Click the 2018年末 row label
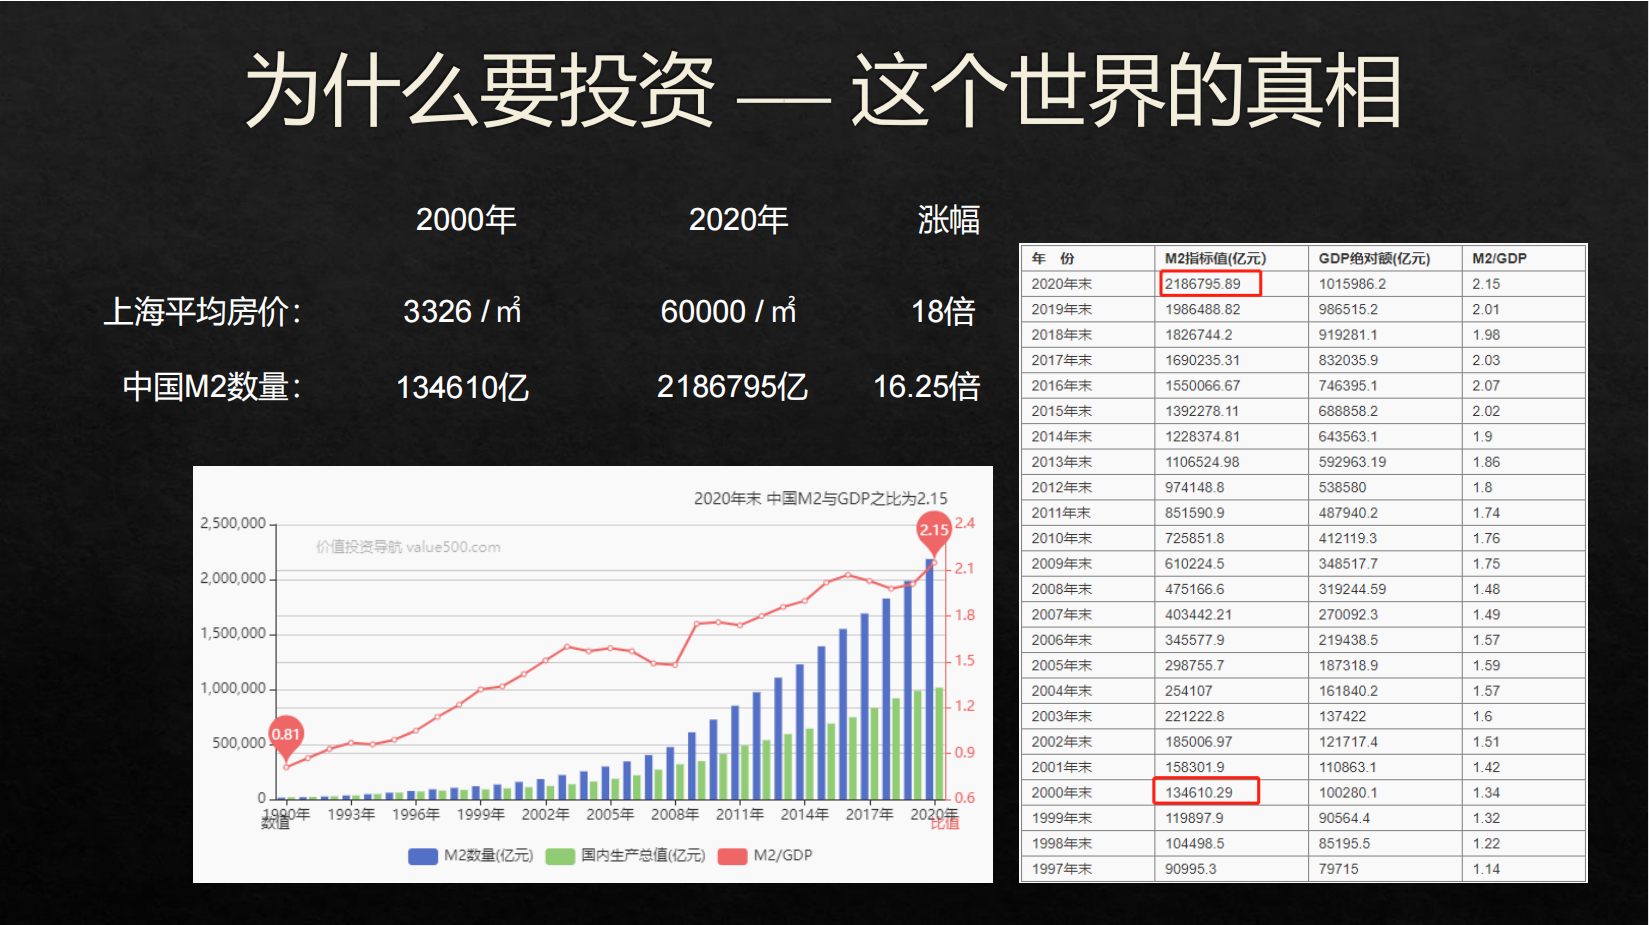 1062,335
